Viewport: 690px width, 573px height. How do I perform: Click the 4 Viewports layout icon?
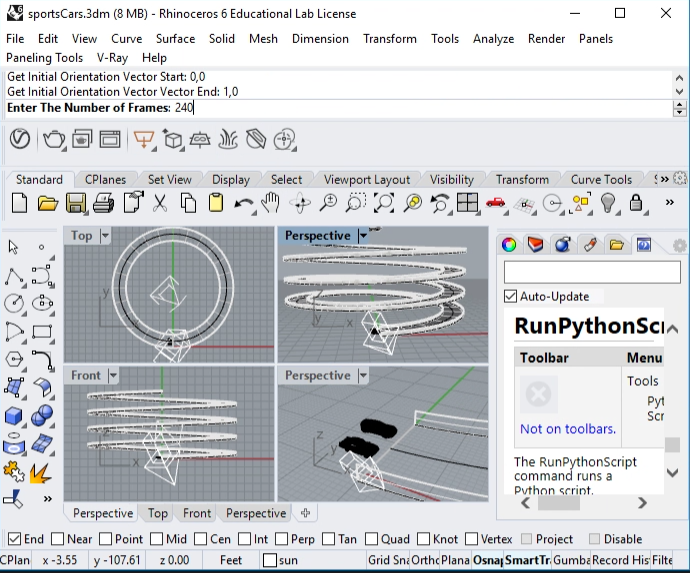pos(467,203)
